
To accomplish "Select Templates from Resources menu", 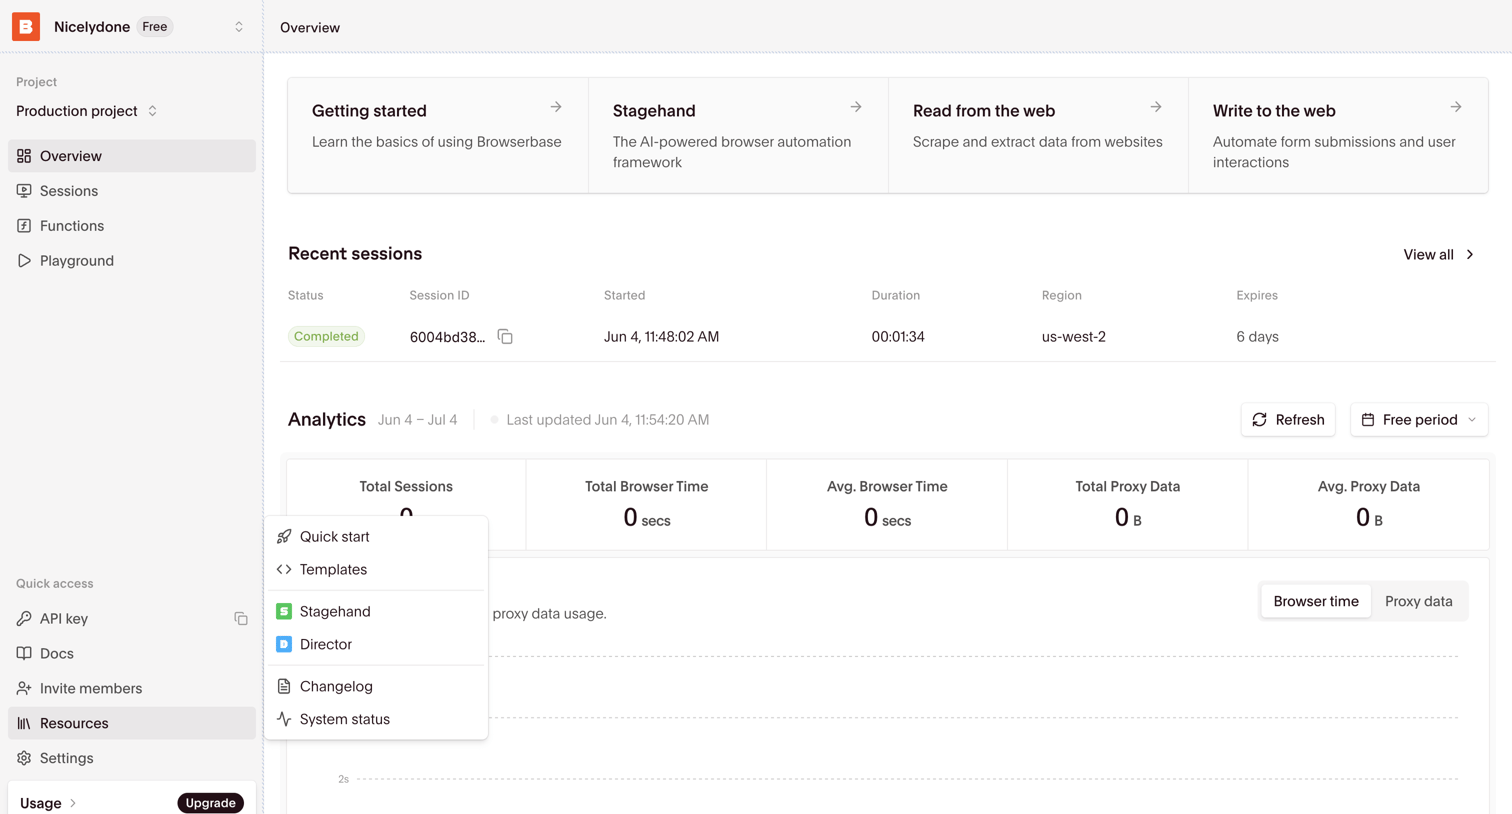I will click(x=376, y=570).
